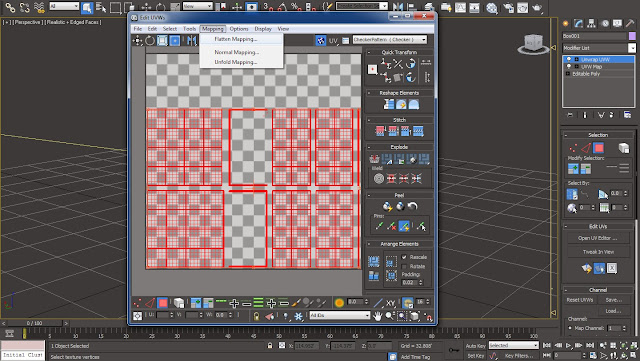The height and width of the screenshot is (361, 640).
Task: Toggle the lock selection padlock icon
Action: 256,316
